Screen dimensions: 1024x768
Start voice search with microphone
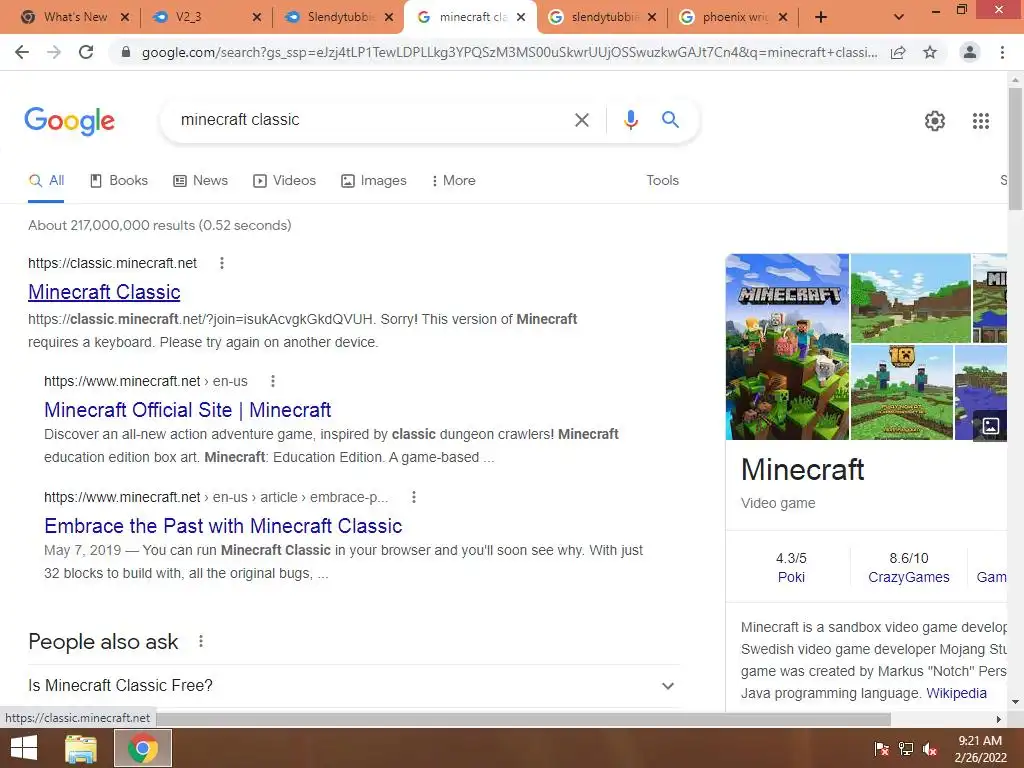[x=630, y=120]
